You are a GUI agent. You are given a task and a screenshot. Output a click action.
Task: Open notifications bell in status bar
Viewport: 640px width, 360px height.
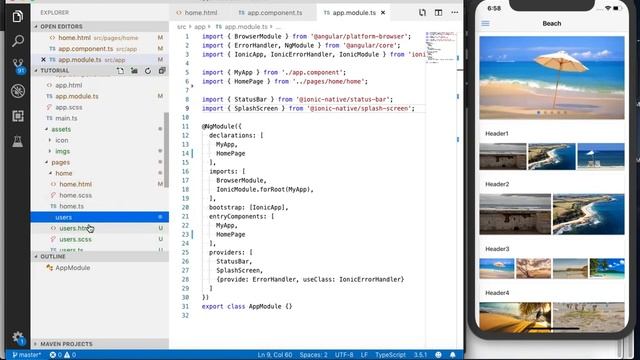453,355
